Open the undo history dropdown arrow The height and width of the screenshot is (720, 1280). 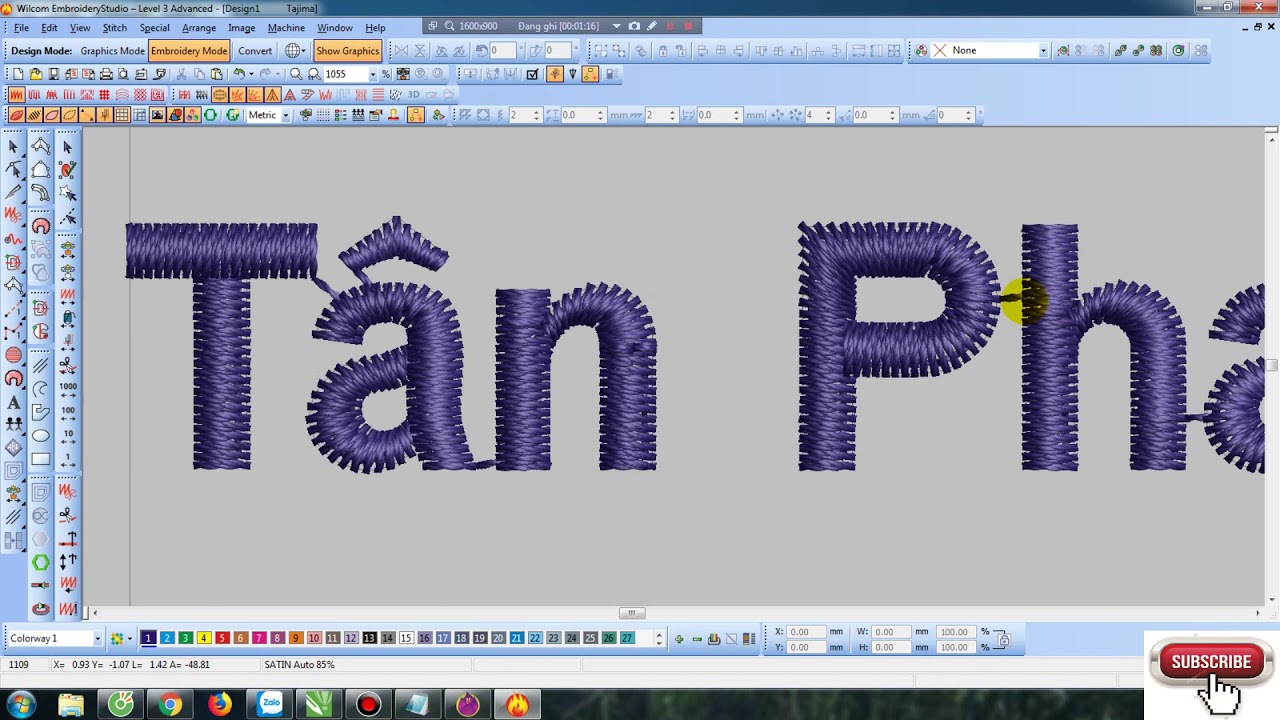[253, 74]
